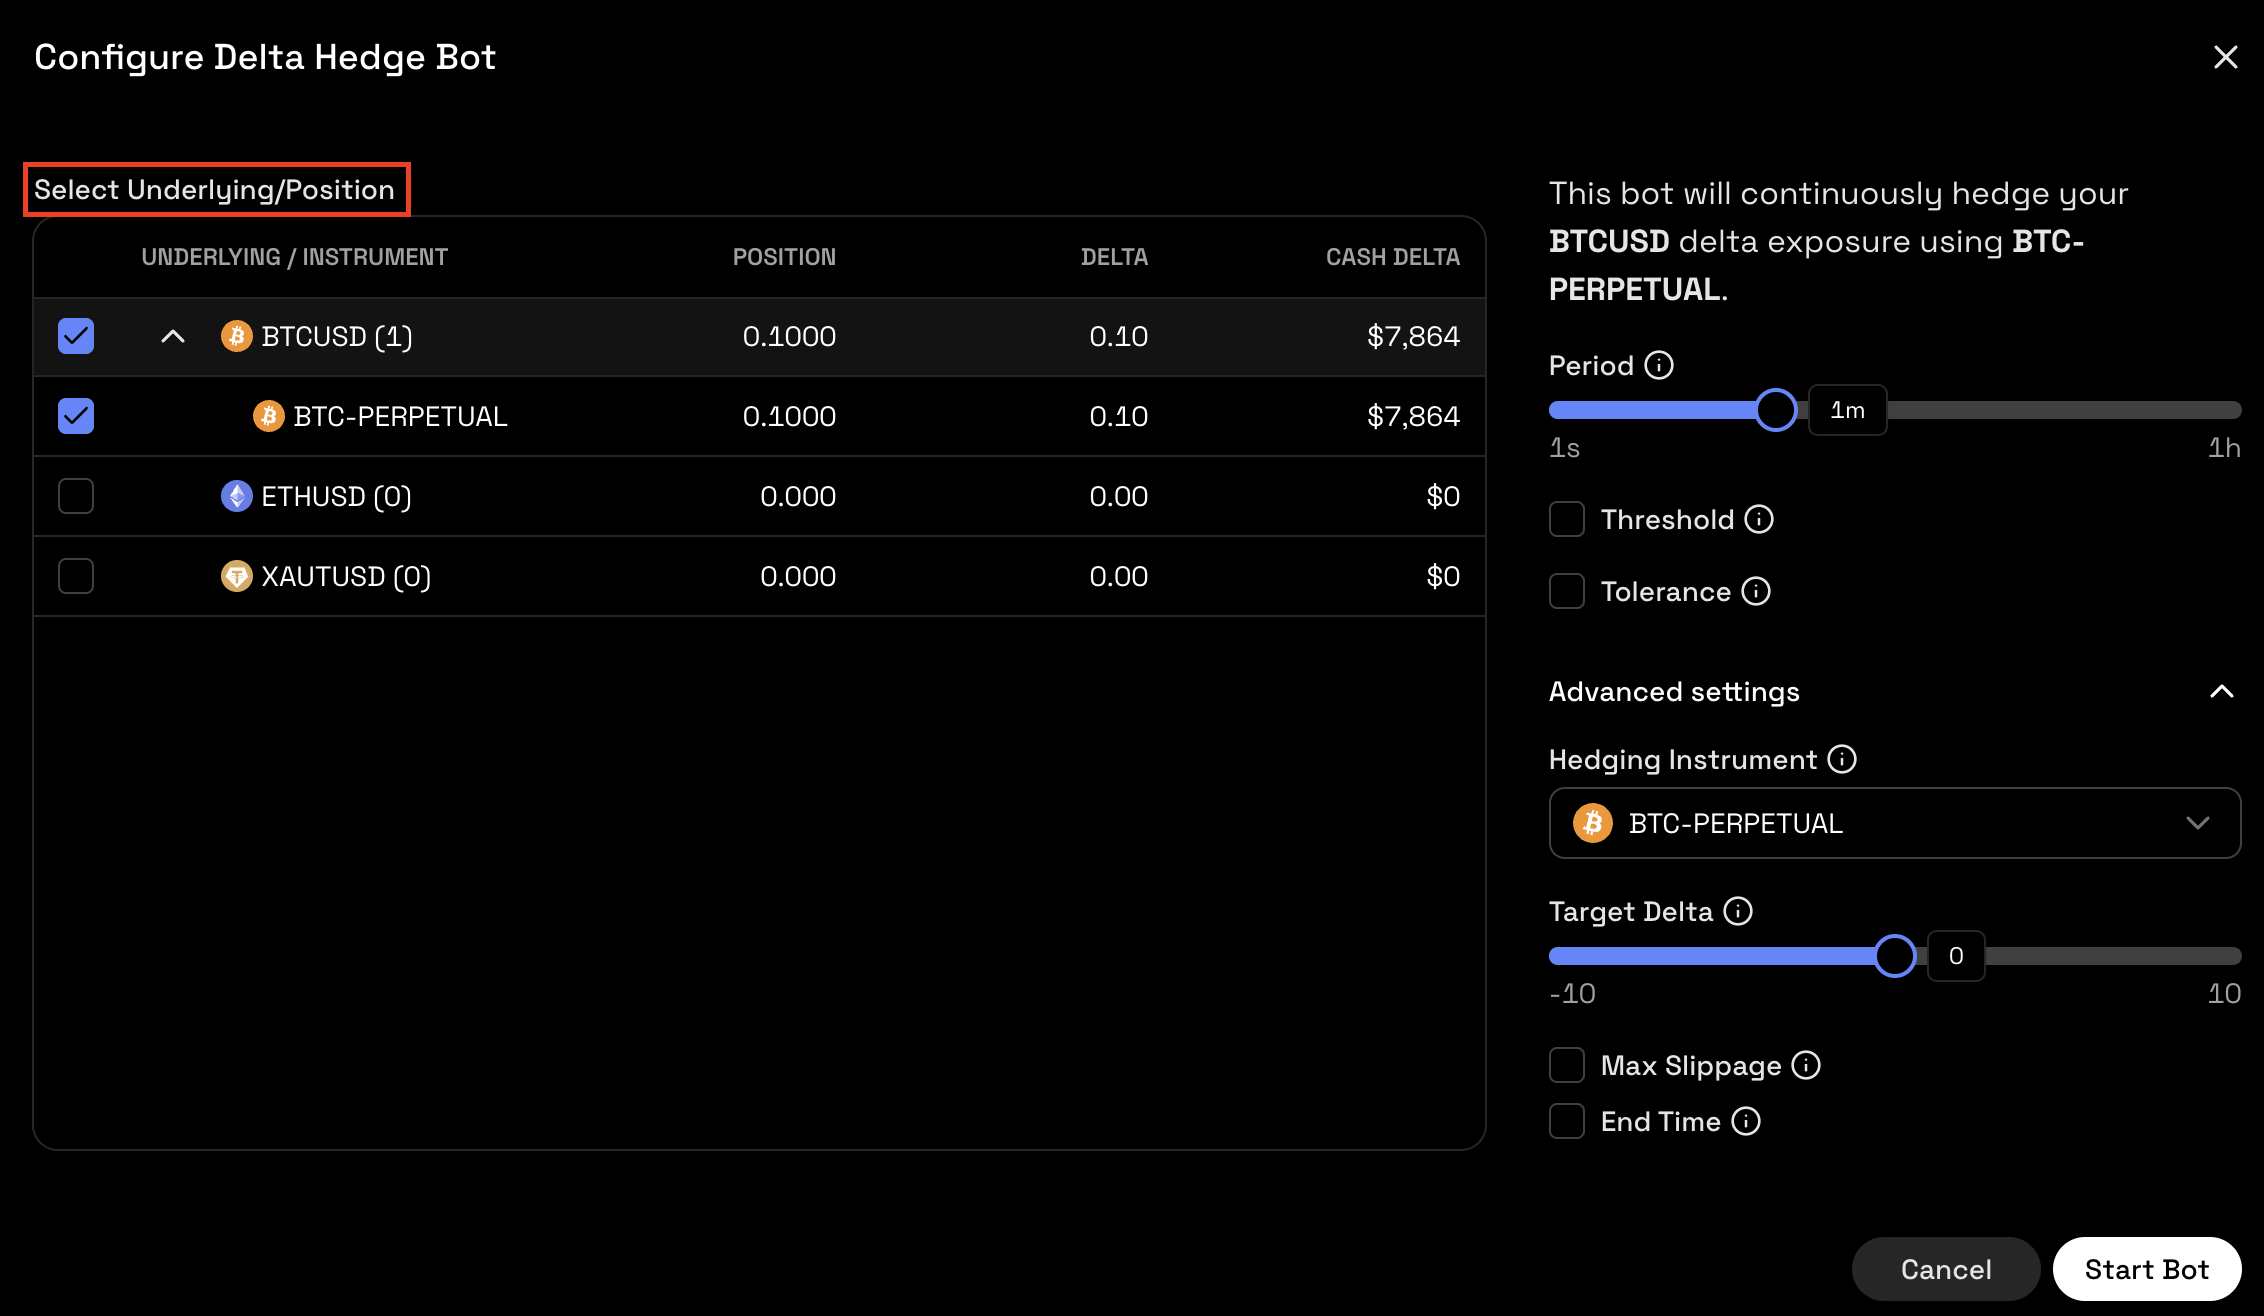Open the Tolerance info icon

pos(1756,592)
